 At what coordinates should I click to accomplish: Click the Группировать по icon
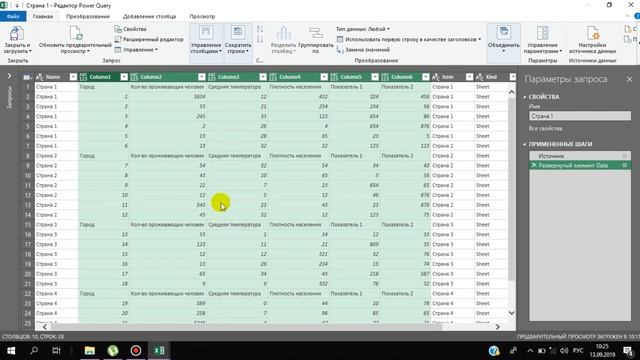pos(316,33)
